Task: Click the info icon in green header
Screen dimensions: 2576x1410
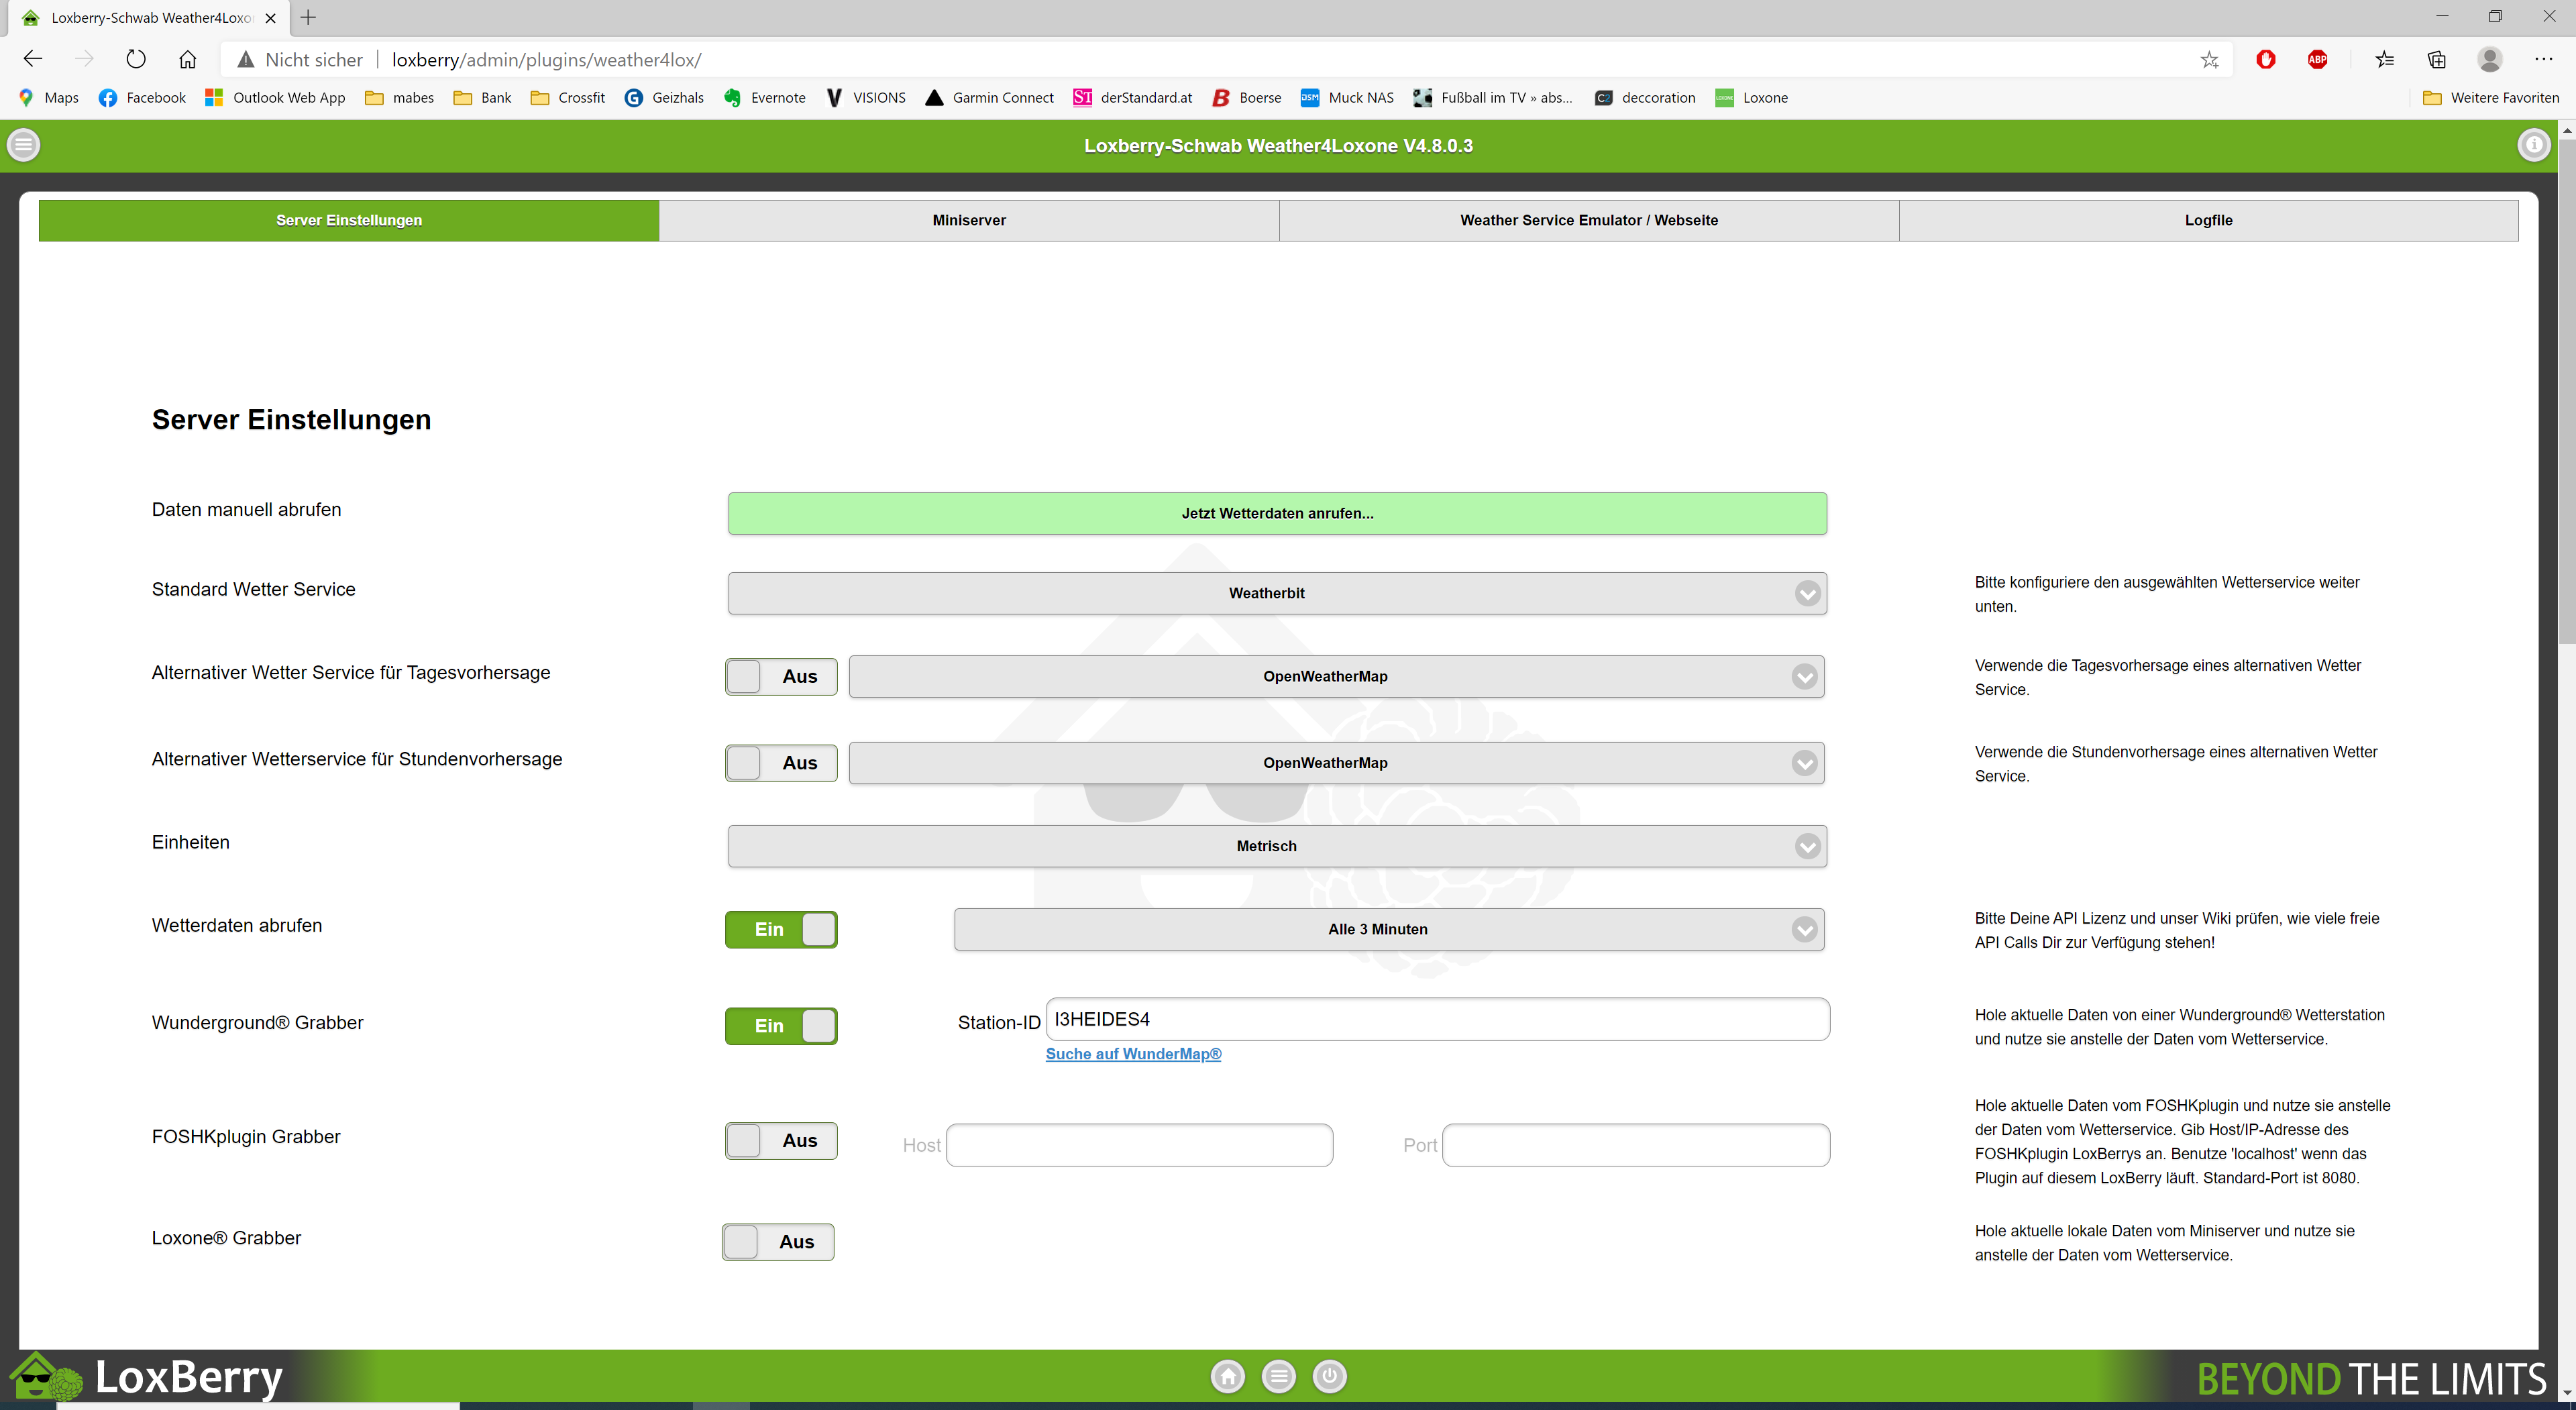Action: [x=2533, y=145]
